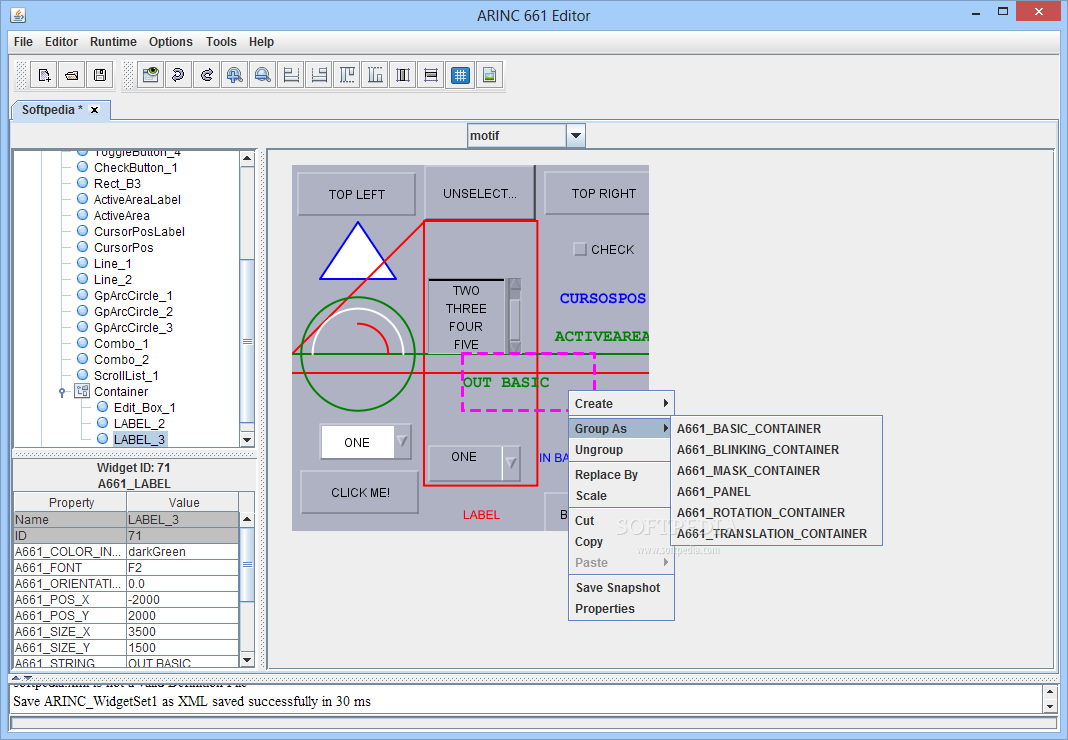Click the align right edges icon
The height and width of the screenshot is (740, 1068).
(x=319, y=75)
